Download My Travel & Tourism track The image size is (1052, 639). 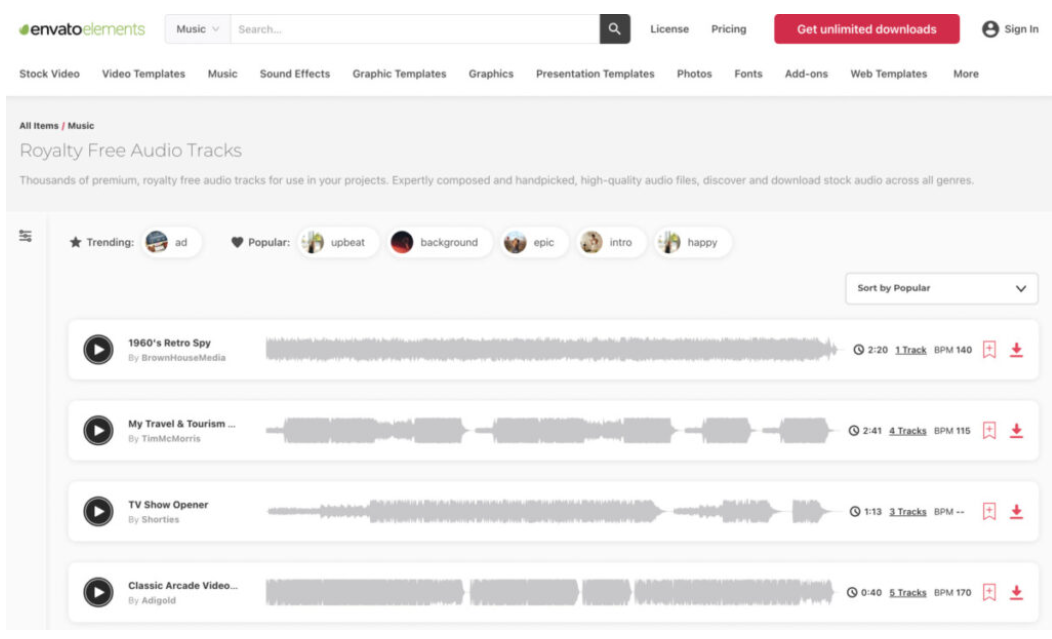[1016, 430]
